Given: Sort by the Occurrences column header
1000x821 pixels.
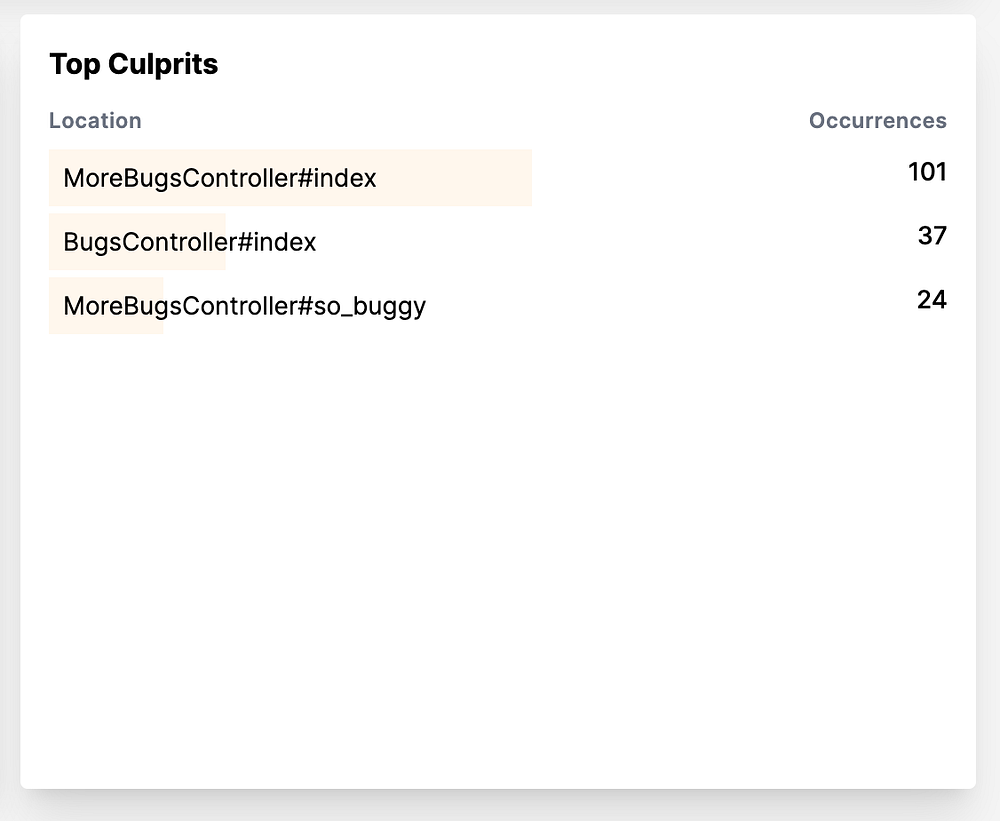Looking at the screenshot, I should point(877,121).
